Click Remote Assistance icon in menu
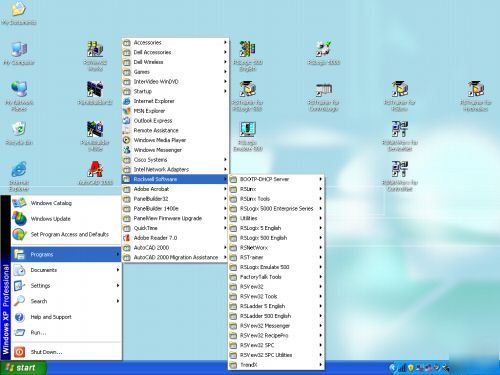 coord(127,130)
